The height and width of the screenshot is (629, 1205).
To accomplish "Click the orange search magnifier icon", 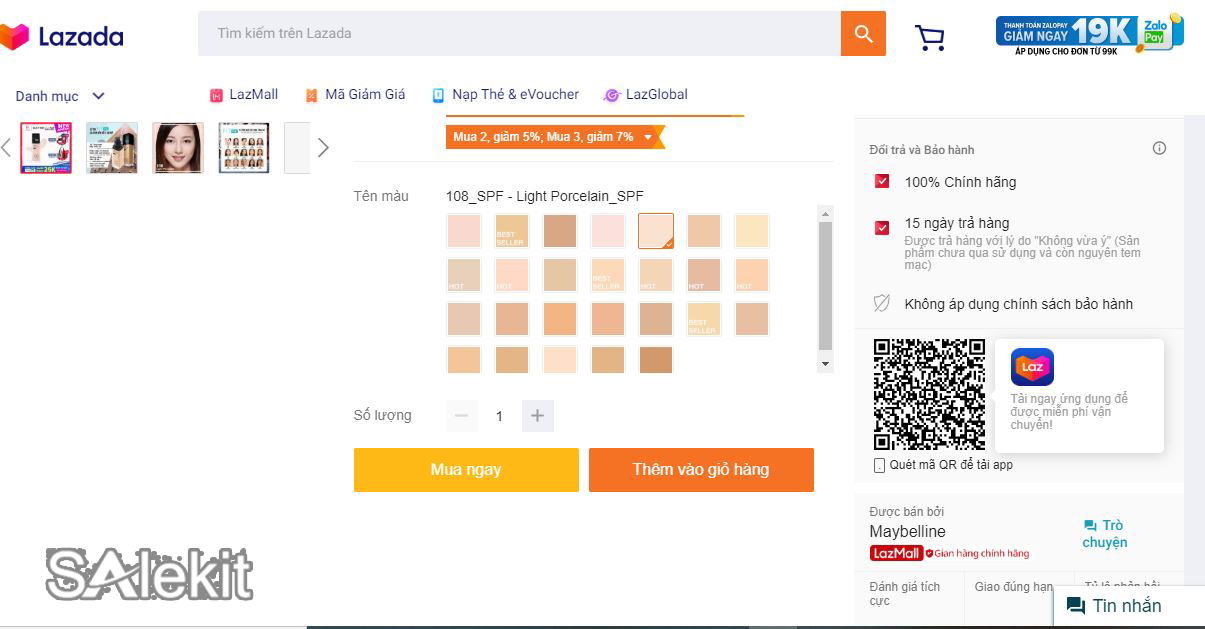I will tap(862, 33).
